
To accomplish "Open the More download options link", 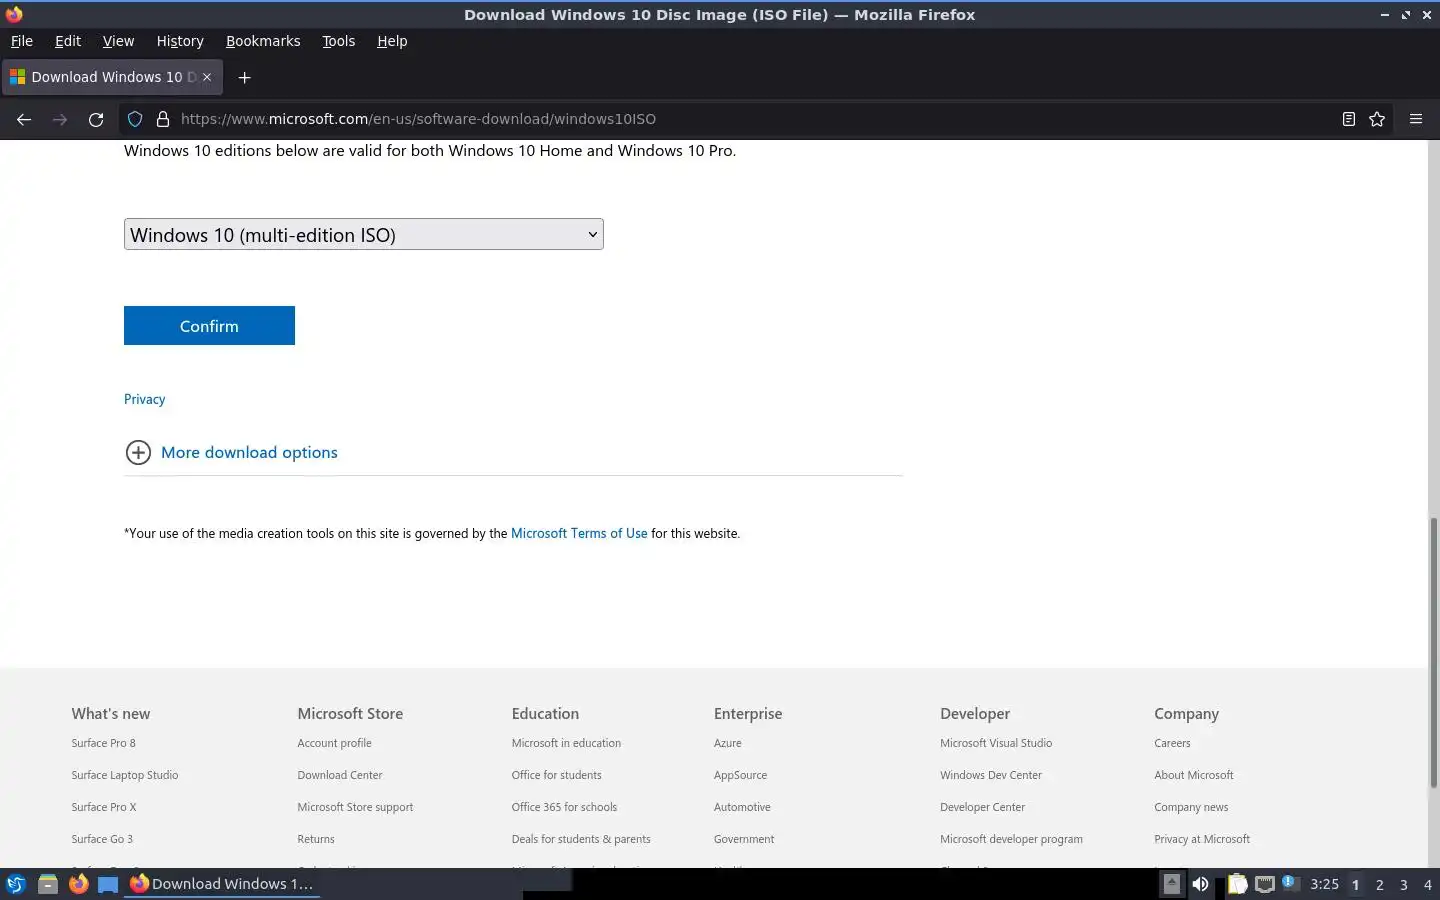I will (x=249, y=452).
